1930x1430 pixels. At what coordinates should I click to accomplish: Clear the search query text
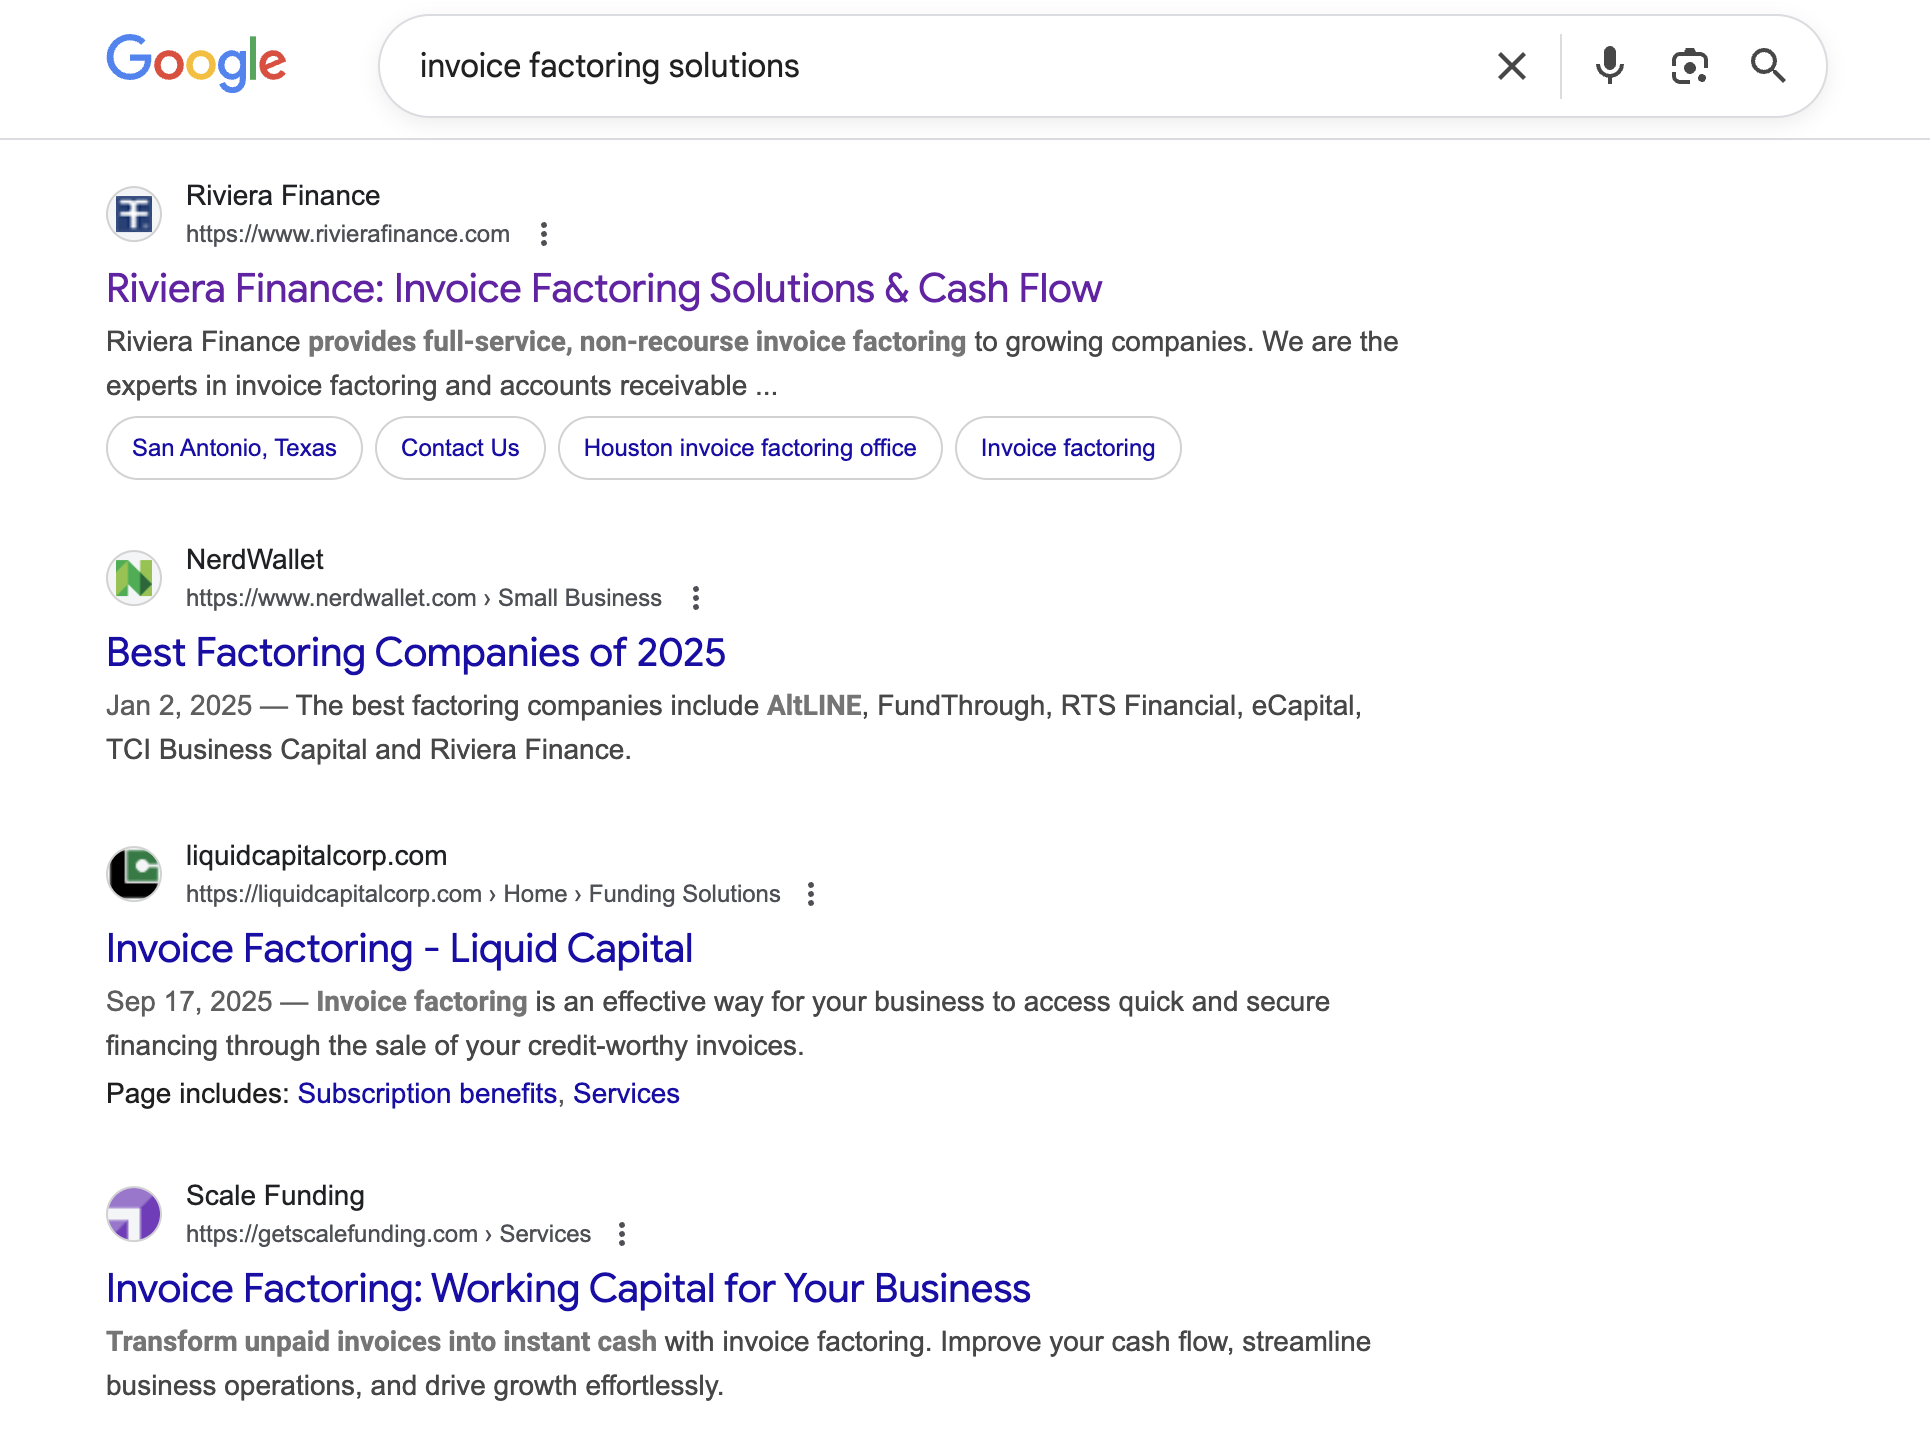point(1511,66)
